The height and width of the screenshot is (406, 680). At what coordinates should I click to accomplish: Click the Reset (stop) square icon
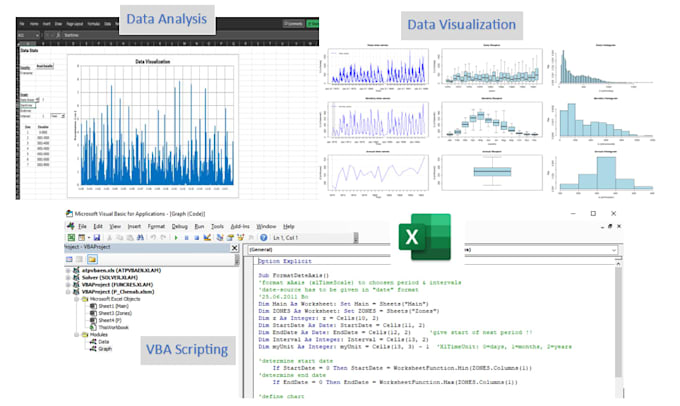point(196,238)
